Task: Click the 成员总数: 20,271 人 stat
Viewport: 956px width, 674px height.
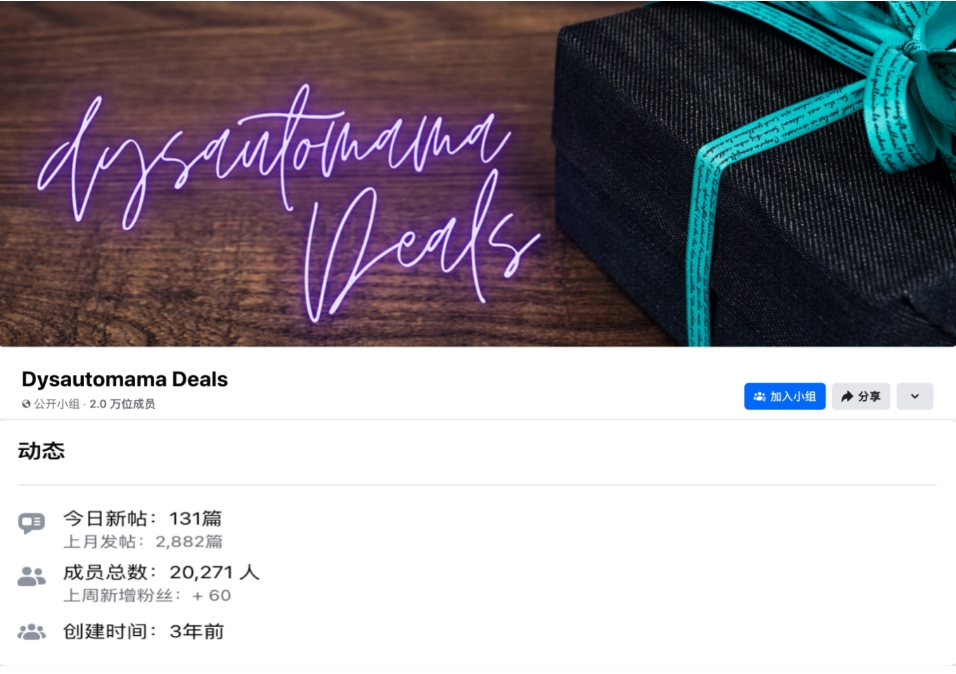Action: (x=162, y=572)
